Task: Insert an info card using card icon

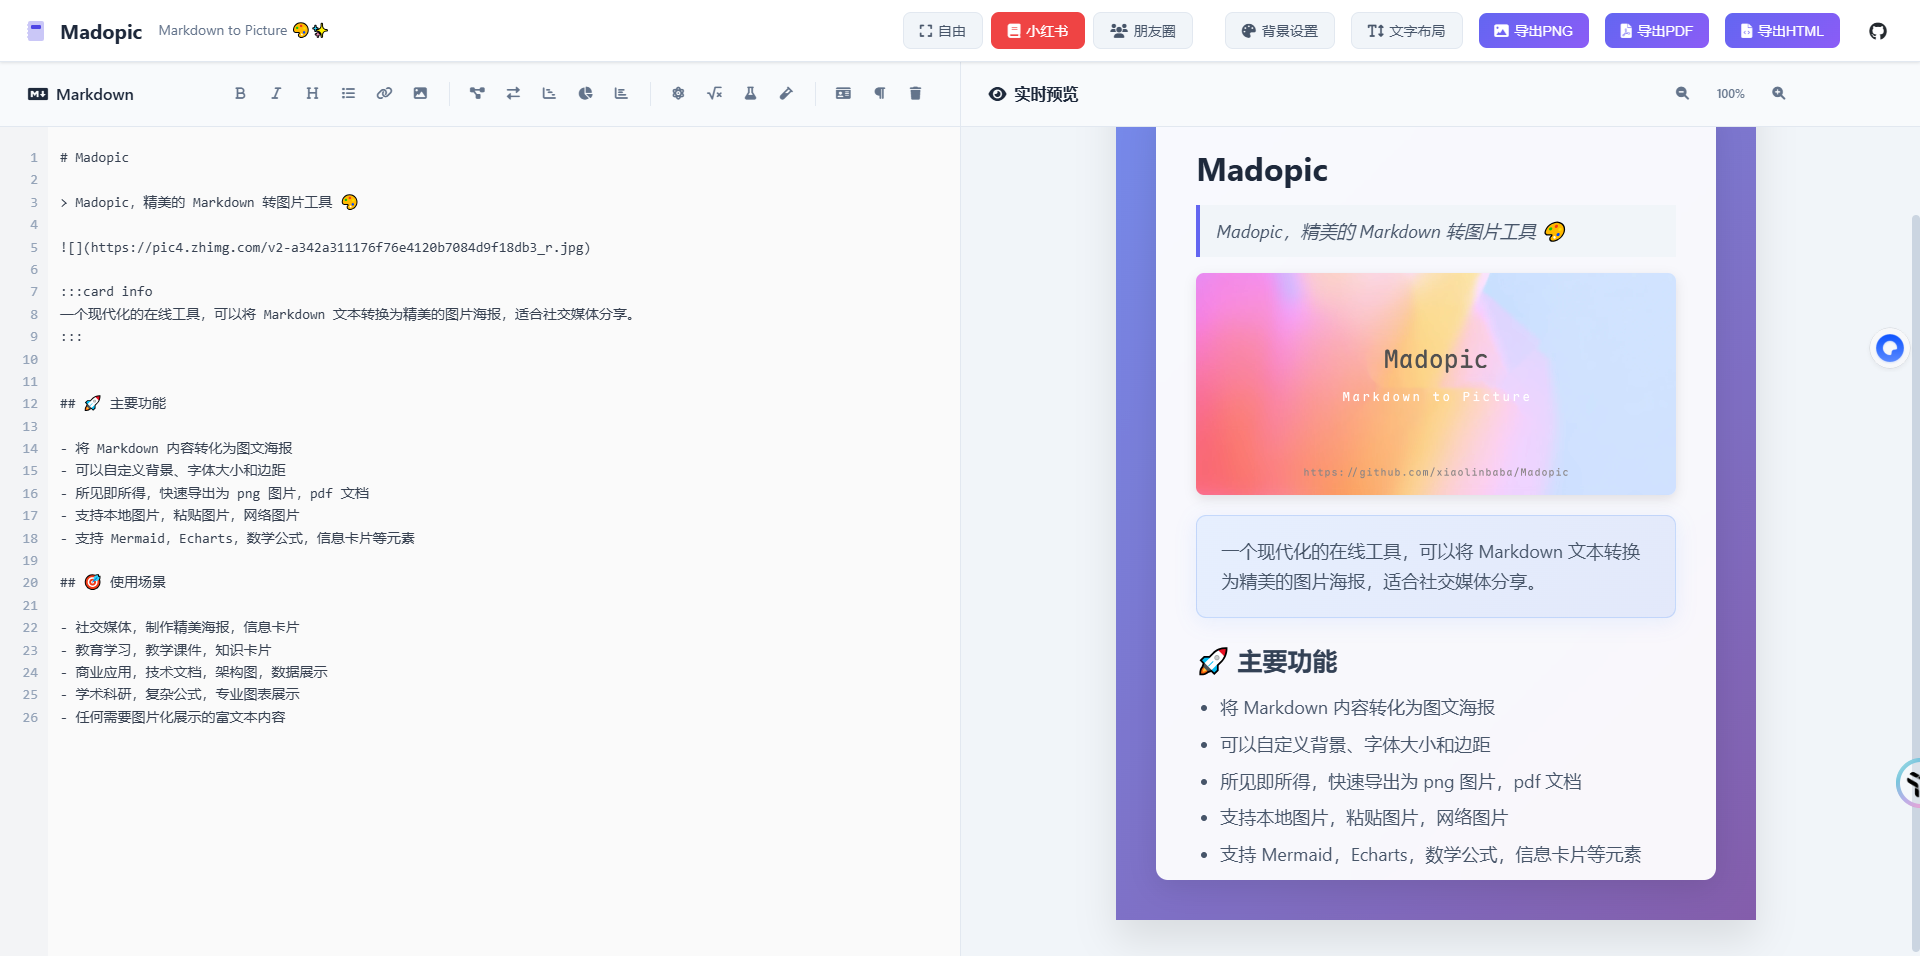Action: (x=843, y=93)
